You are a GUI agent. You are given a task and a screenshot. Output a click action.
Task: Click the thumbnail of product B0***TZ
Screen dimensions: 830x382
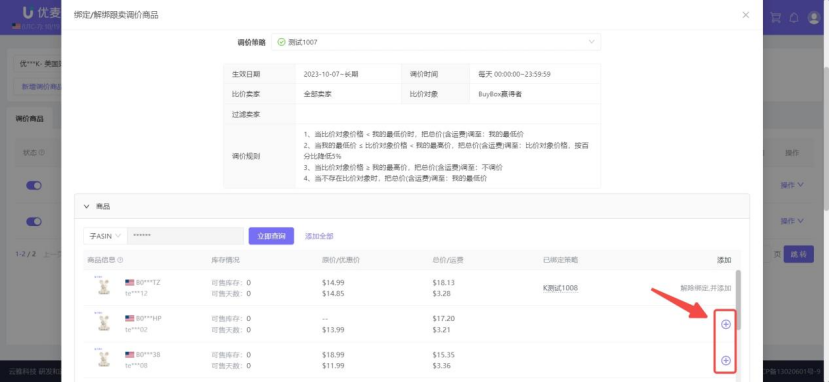pos(104,286)
